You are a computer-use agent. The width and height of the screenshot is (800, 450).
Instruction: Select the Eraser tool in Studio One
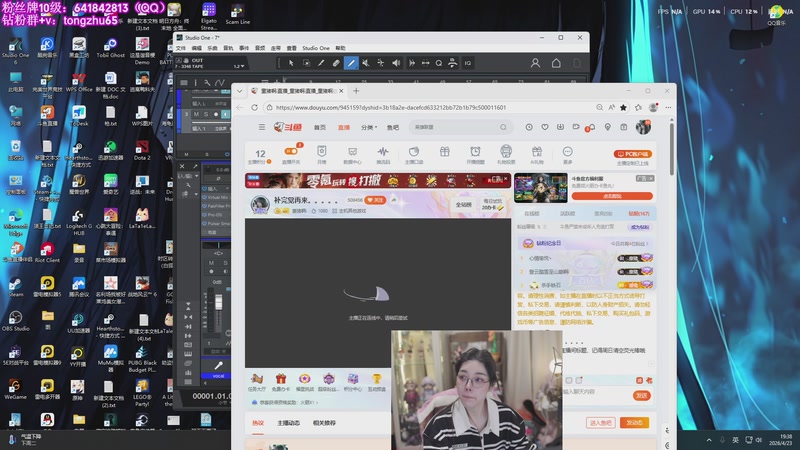point(336,63)
